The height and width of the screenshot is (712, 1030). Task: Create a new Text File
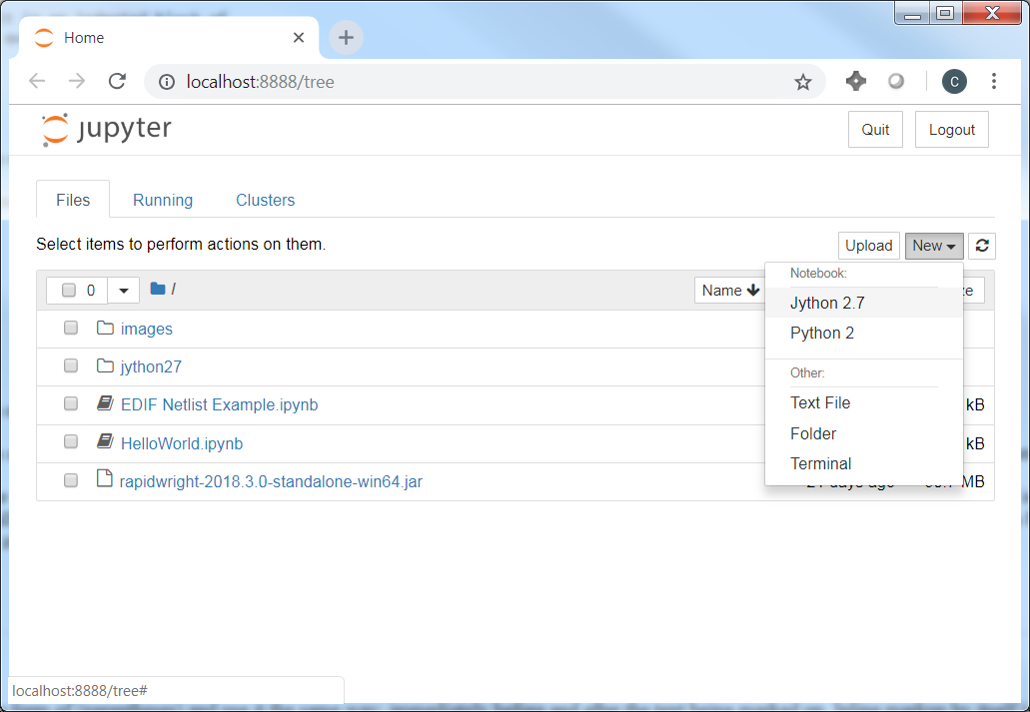coord(864,403)
